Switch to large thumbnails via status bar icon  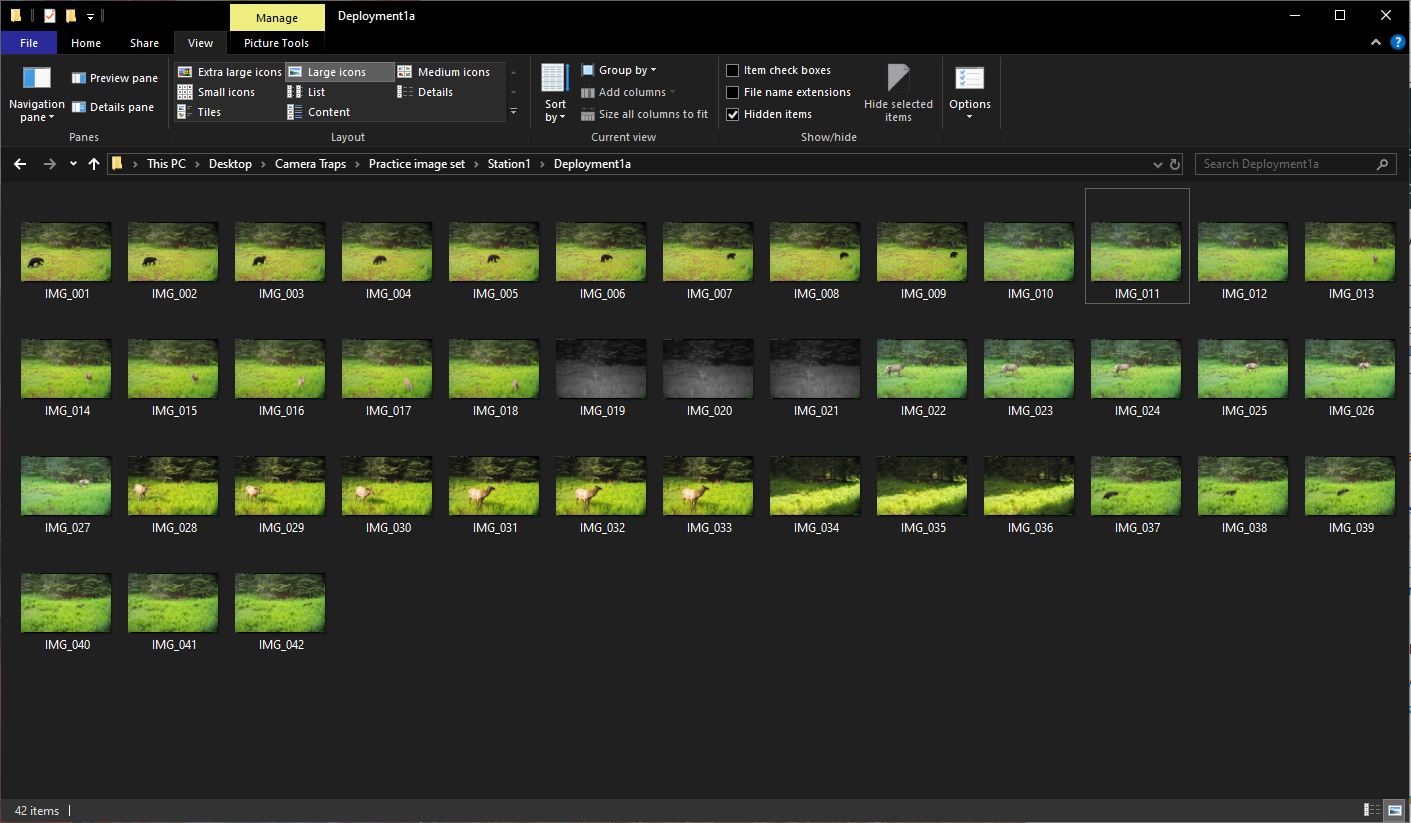(x=1396, y=809)
